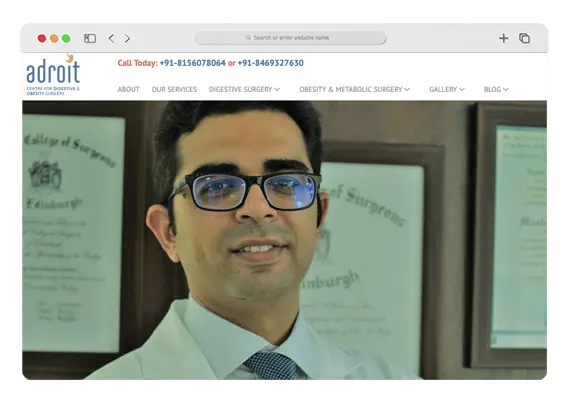Screen dimensions: 575x405
Task: Open the BLOG menu
Action: pos(496,89)
